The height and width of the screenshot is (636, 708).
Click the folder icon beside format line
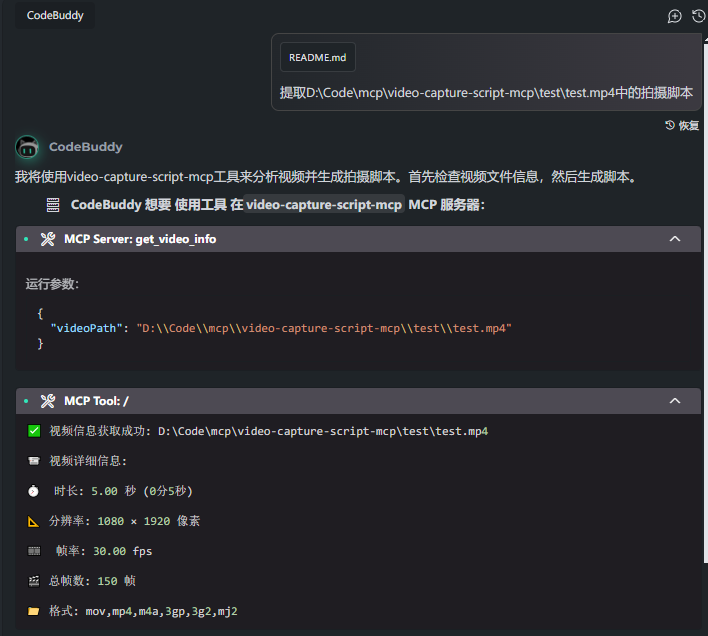click(33, 611)
